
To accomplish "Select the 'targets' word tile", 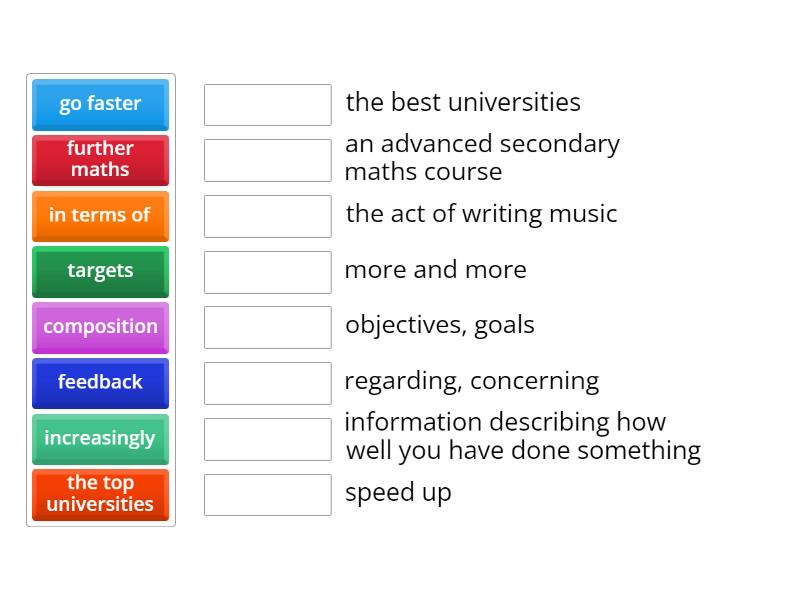I will tap(100, 271).
